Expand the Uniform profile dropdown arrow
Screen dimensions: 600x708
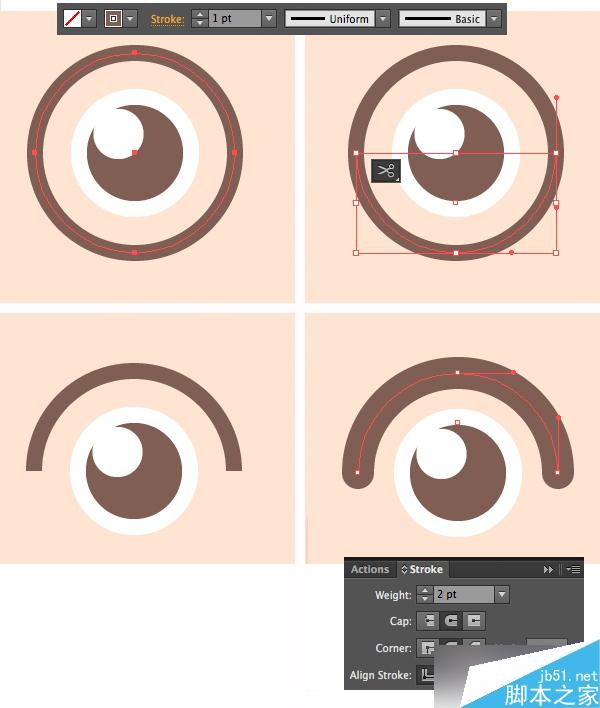pyautogui.click(x=383, y=19)
